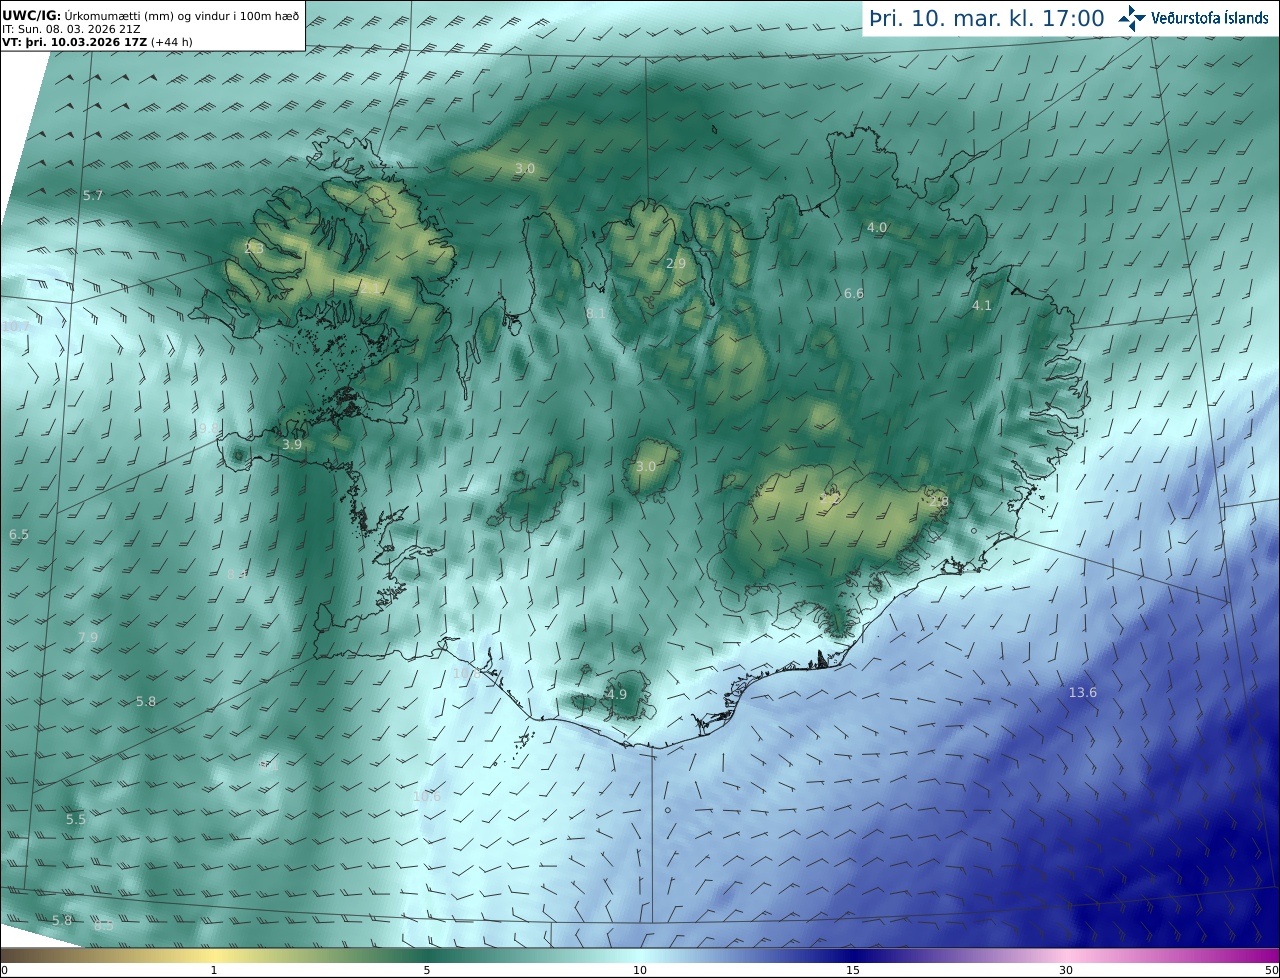Click the 2.9 value on the northern peninsula
1280x978 pixels.
point(676,264)
